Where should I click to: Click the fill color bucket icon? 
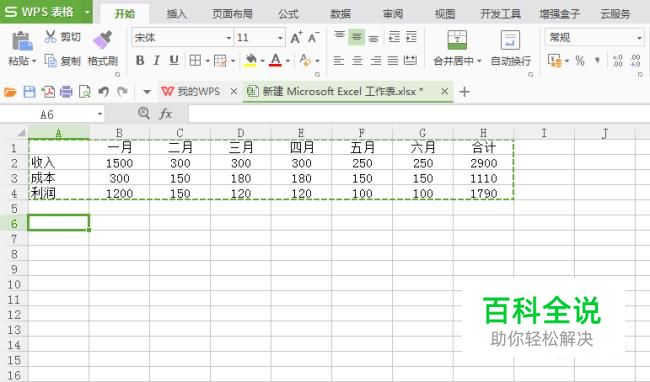click(x=250, y=61)
